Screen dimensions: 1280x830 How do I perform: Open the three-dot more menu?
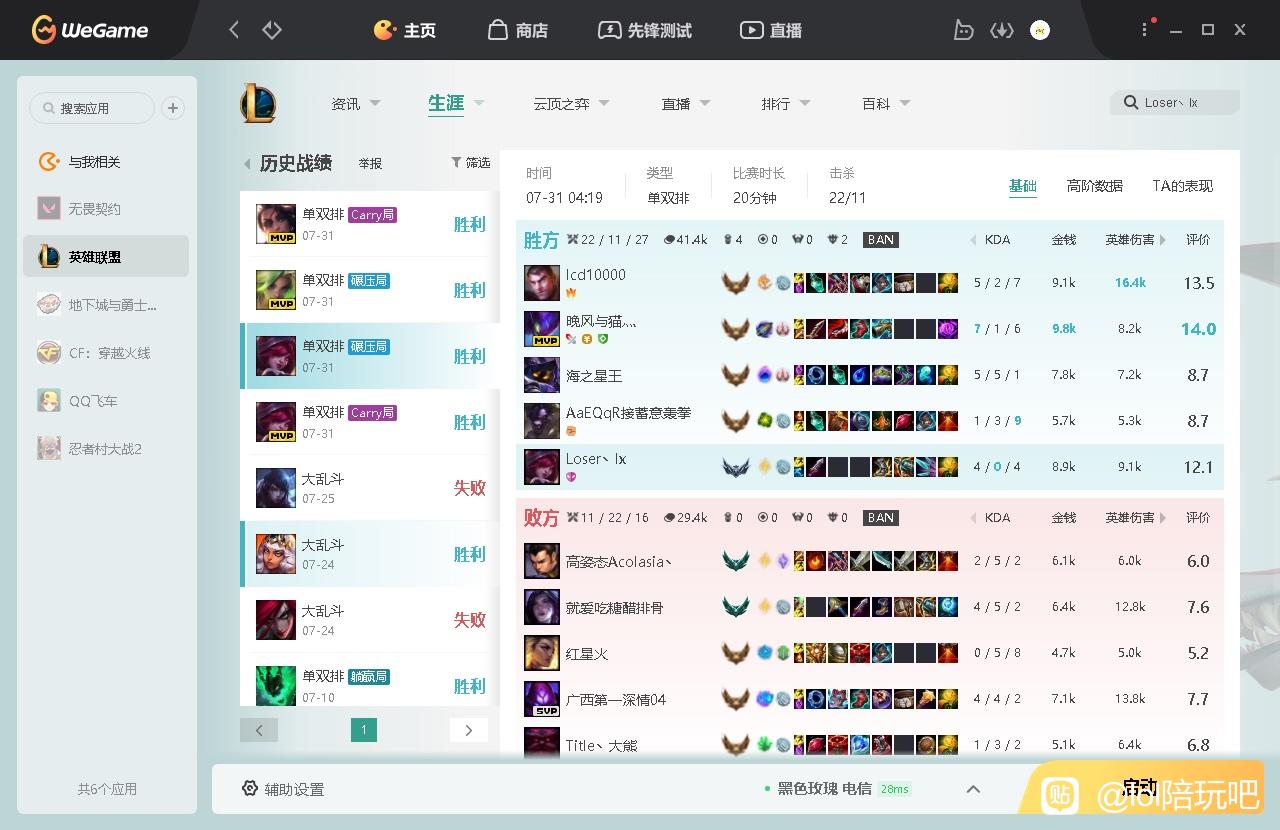tap(1145, 30)
